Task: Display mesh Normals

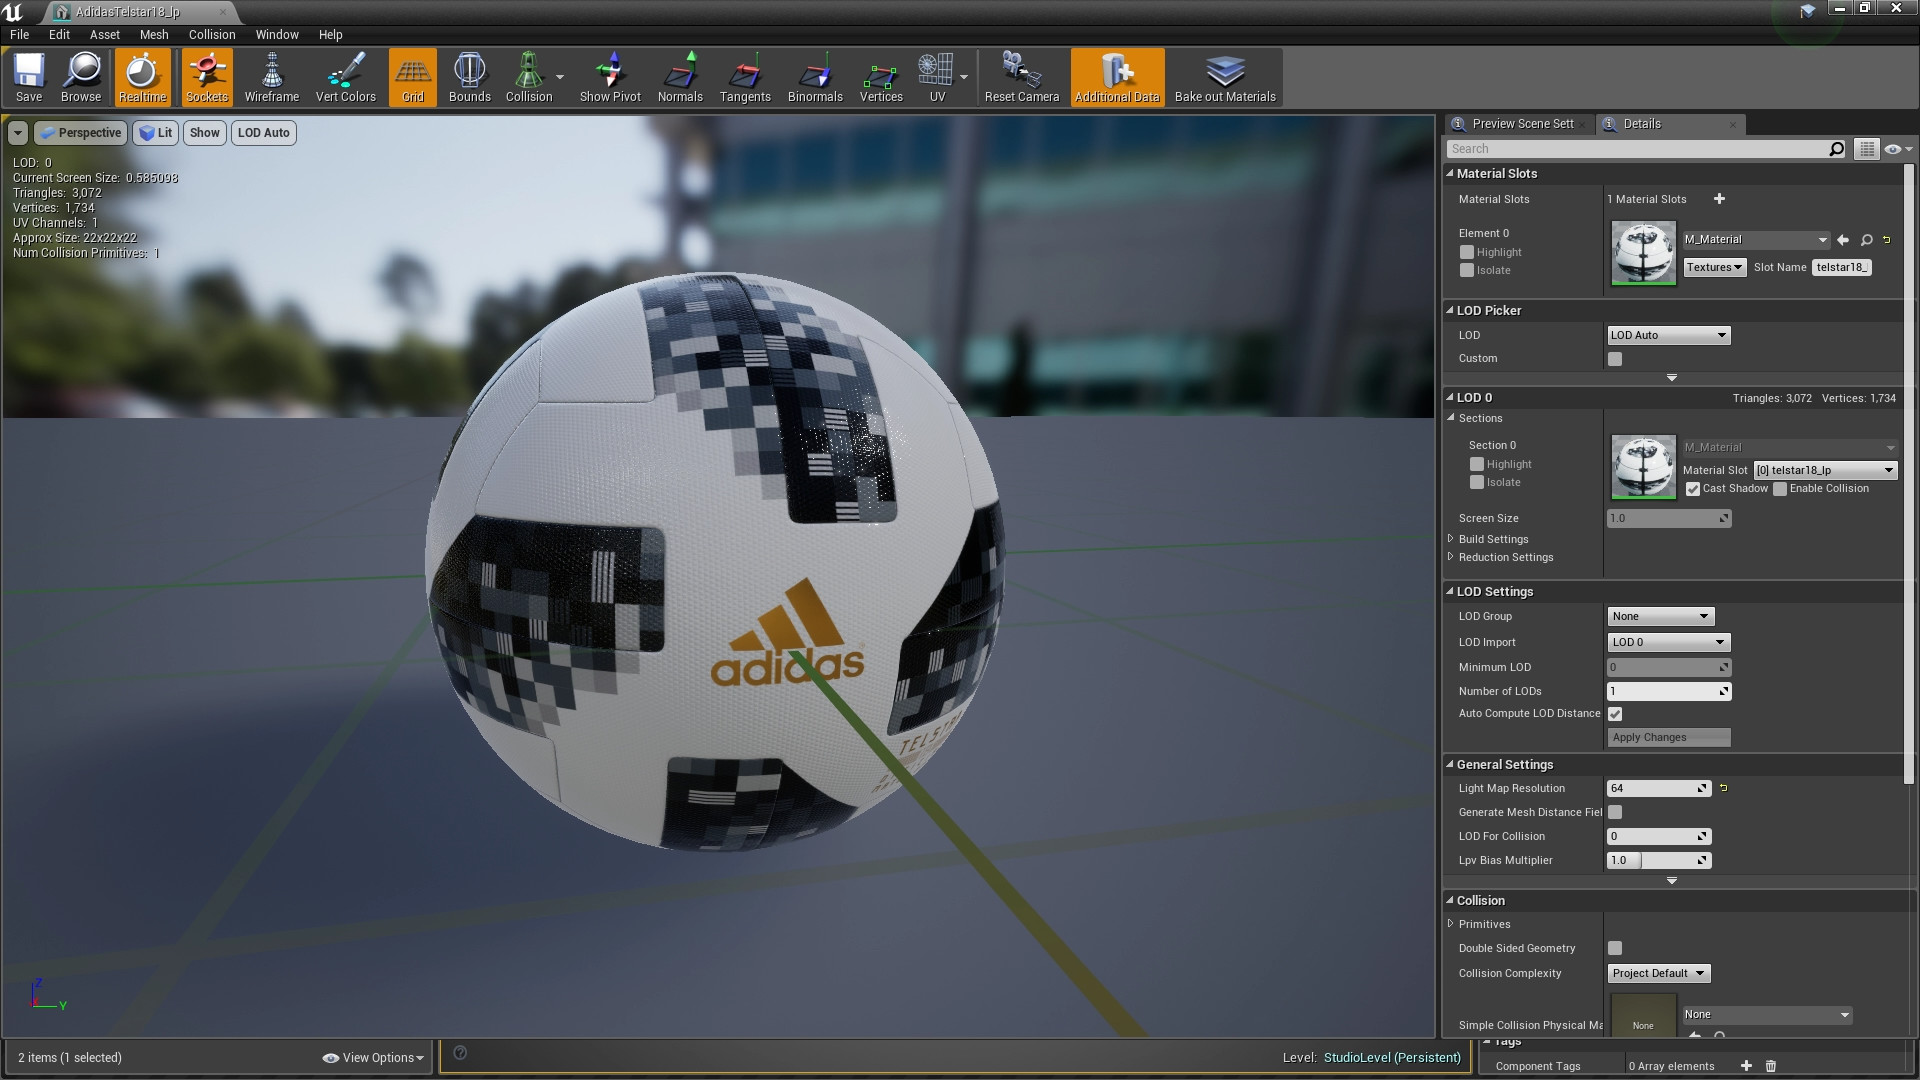Action: tap(680, 78)
